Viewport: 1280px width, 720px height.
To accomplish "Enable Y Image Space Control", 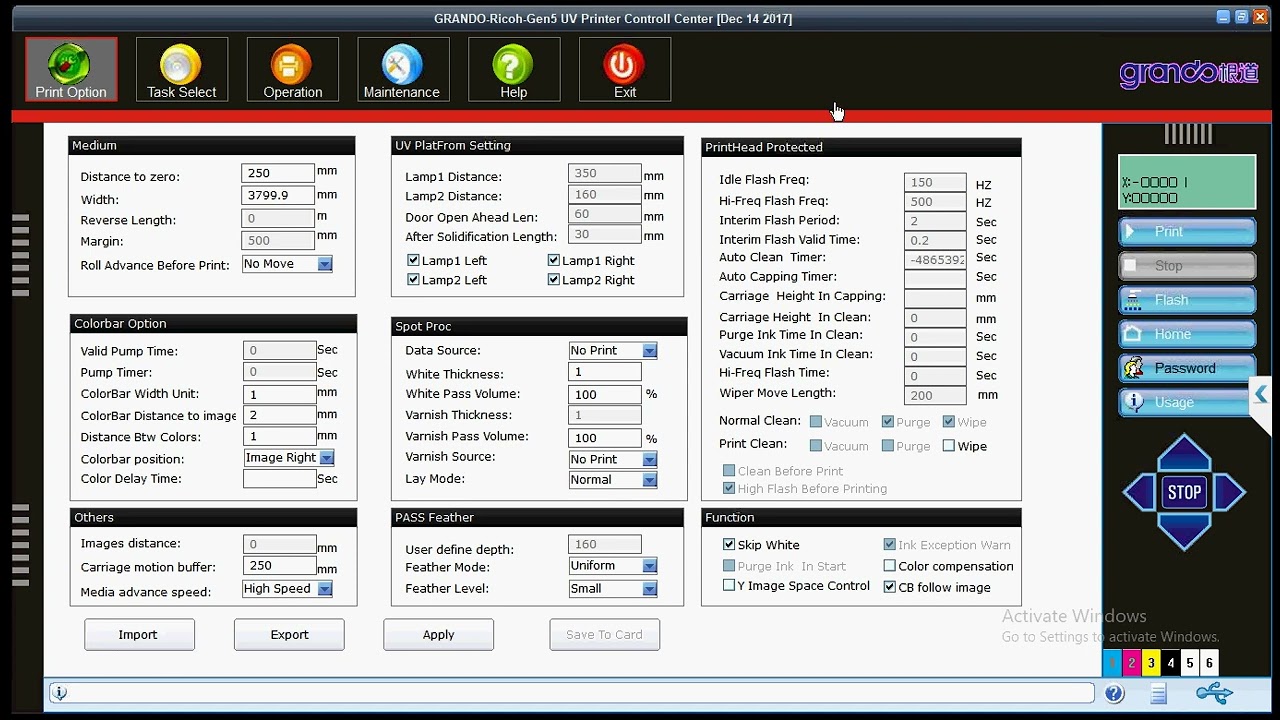I will pos(729,586).
